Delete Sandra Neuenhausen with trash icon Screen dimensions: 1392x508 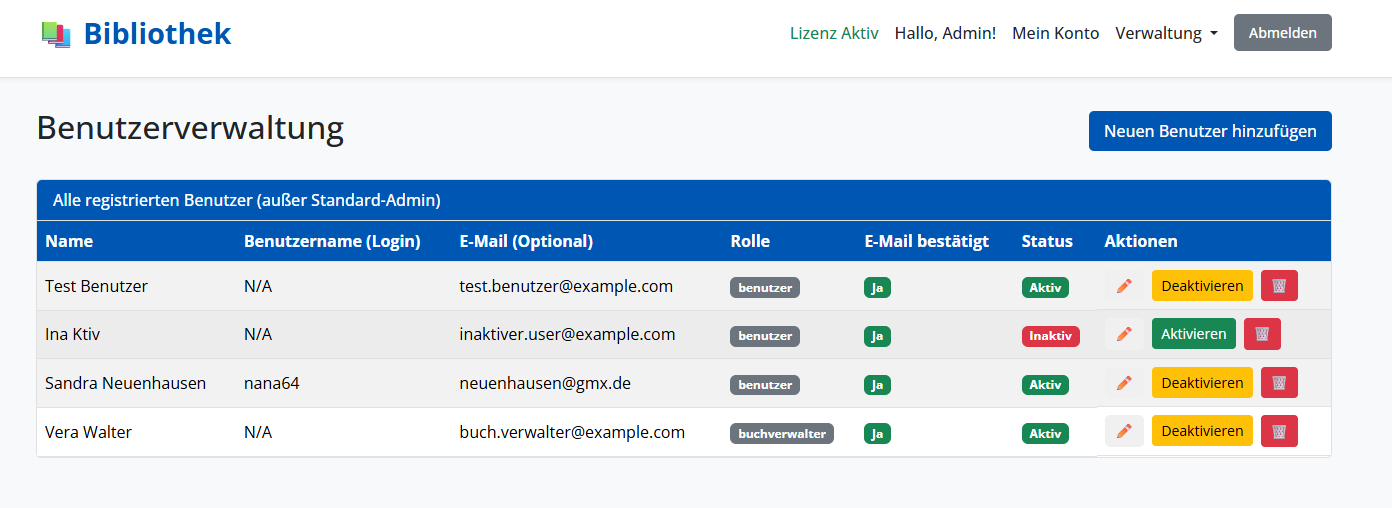tap(1279, 383)
